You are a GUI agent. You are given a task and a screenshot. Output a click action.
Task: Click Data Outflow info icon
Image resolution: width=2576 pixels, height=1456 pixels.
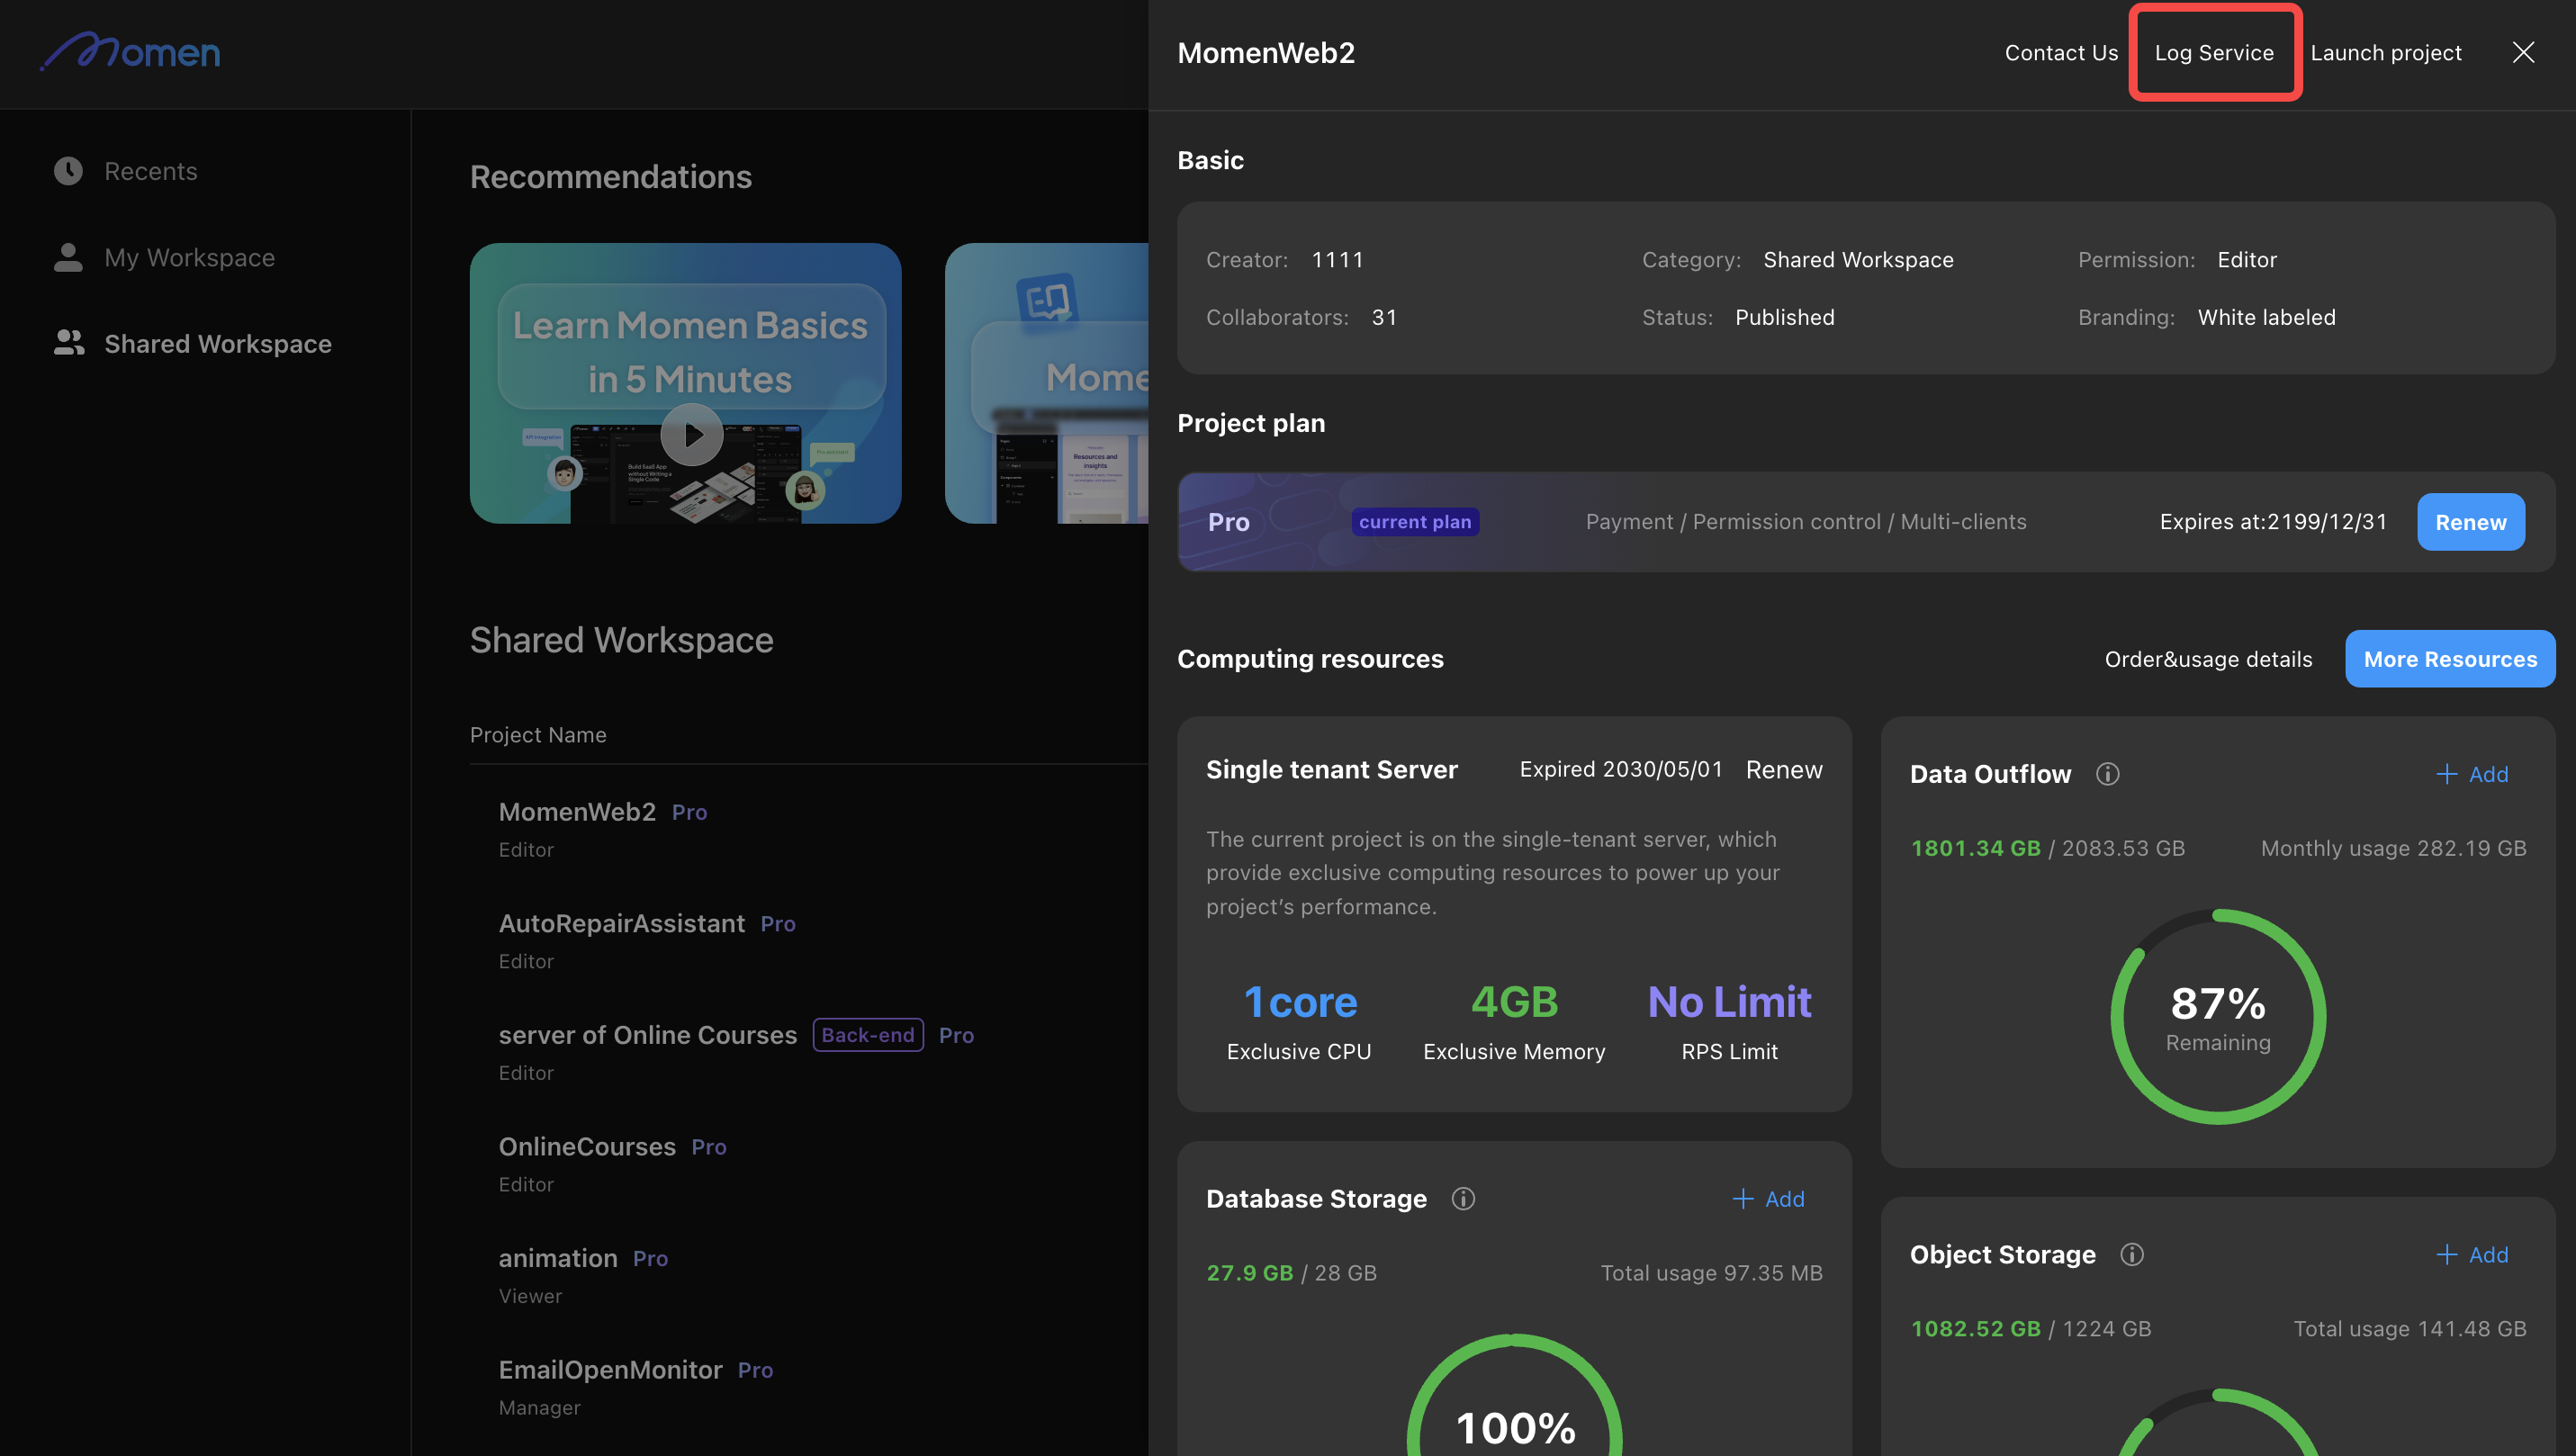(2107, 774)
